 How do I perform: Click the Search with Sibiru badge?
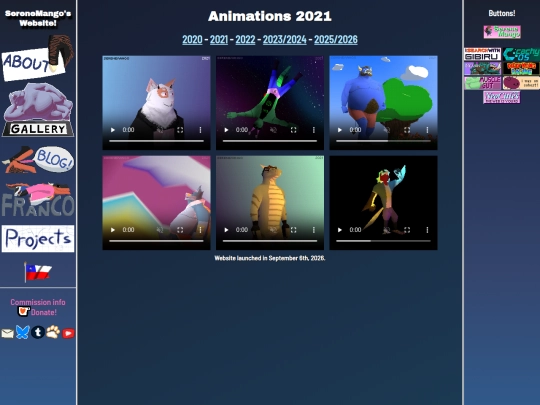click(482, 54)
